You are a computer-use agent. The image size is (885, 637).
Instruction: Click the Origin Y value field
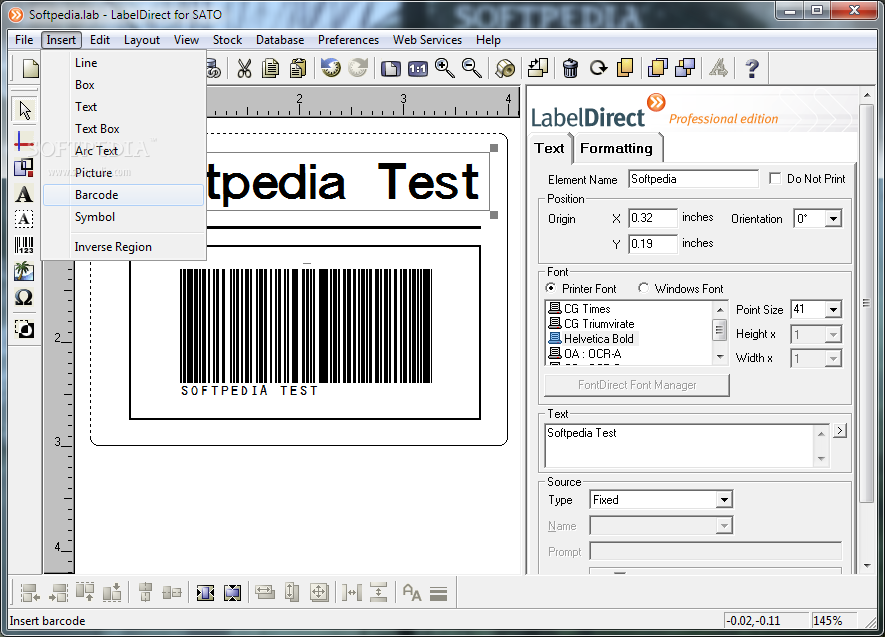click(652, 244)
